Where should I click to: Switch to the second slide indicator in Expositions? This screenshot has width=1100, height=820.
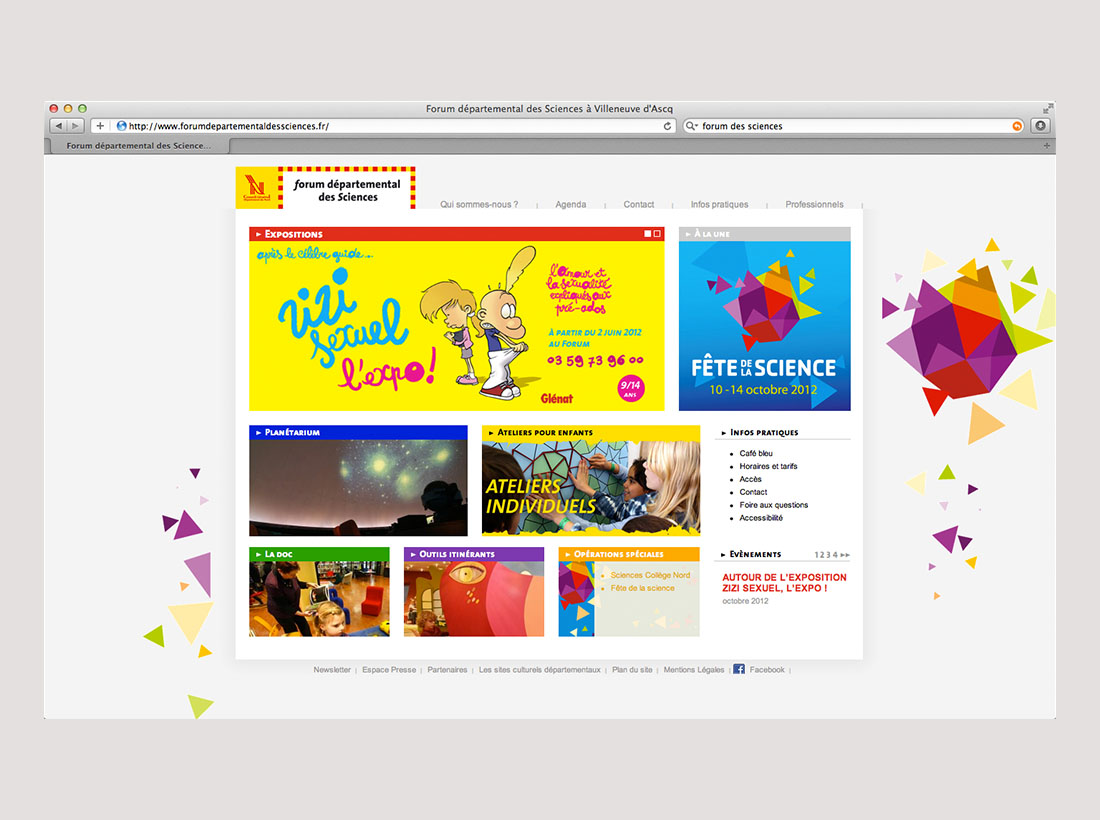[x=657, y=234]
